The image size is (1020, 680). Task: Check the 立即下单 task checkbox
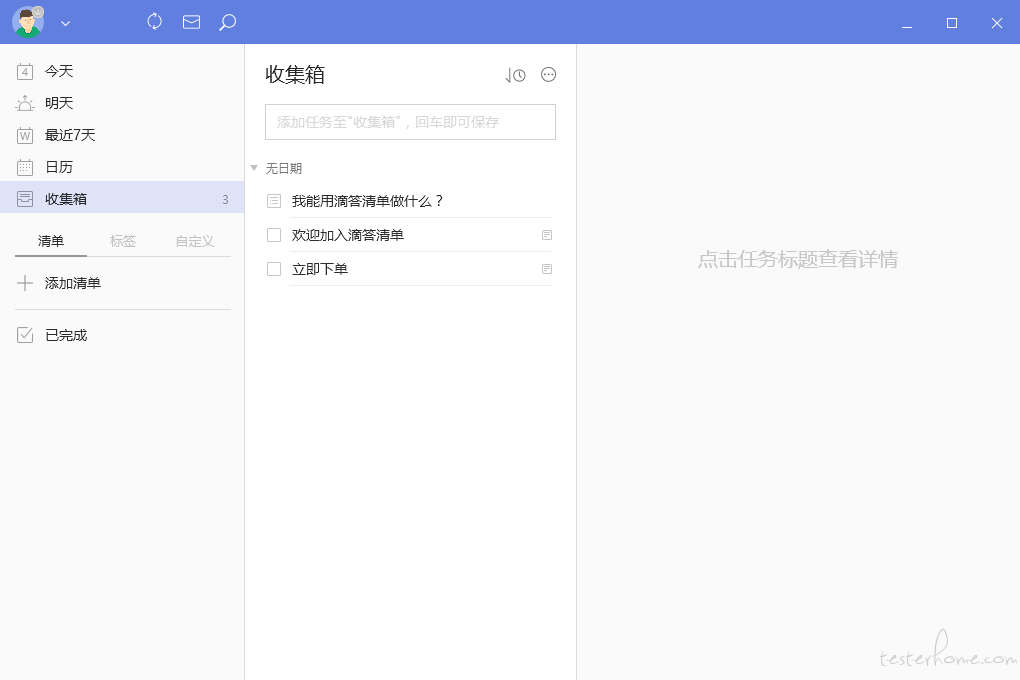pyautogui.click(x=274, y=269)
